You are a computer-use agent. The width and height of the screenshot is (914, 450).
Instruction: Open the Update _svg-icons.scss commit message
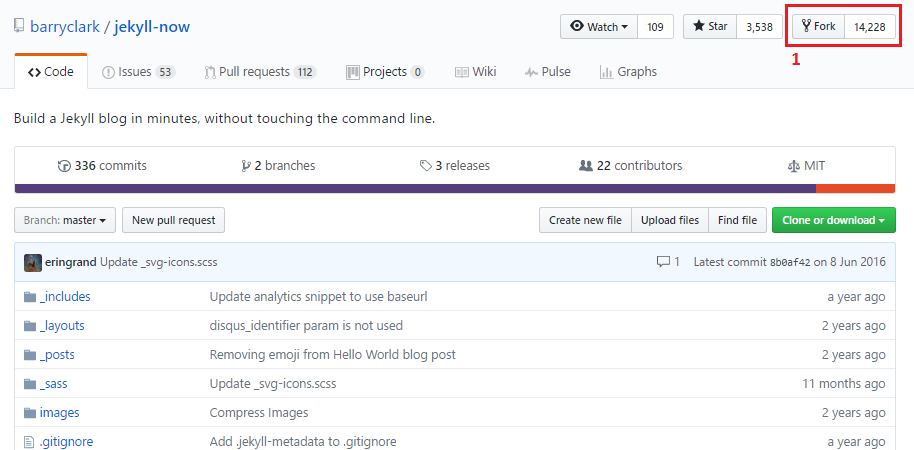(159, 262)
